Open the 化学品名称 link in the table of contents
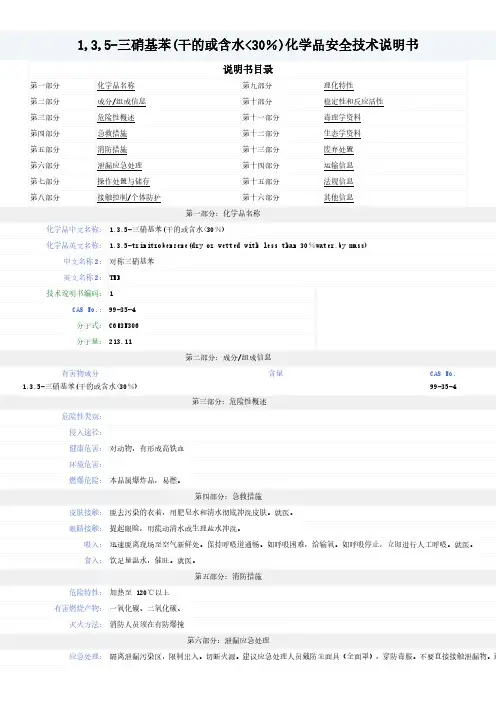The image size is (496, 702). point(115,85)
